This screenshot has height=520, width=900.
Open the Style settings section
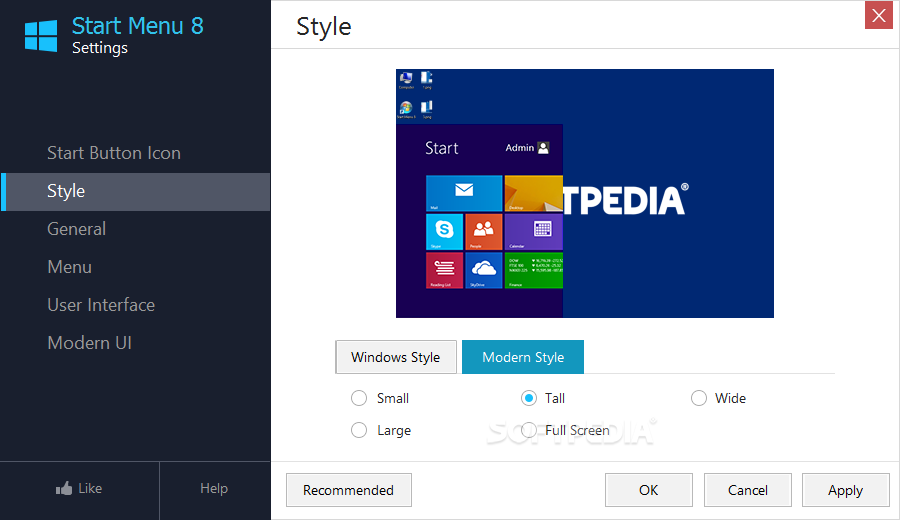tap(135, 191)
